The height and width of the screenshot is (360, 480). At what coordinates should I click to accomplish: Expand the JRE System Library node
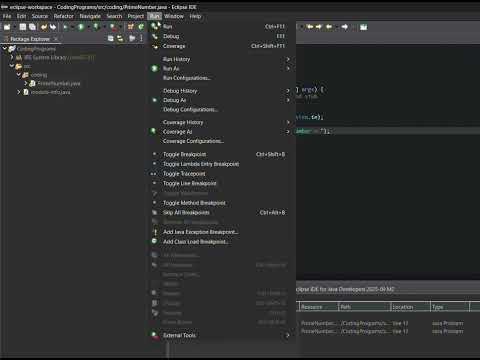pyautogui.click(x=12, y=57)
